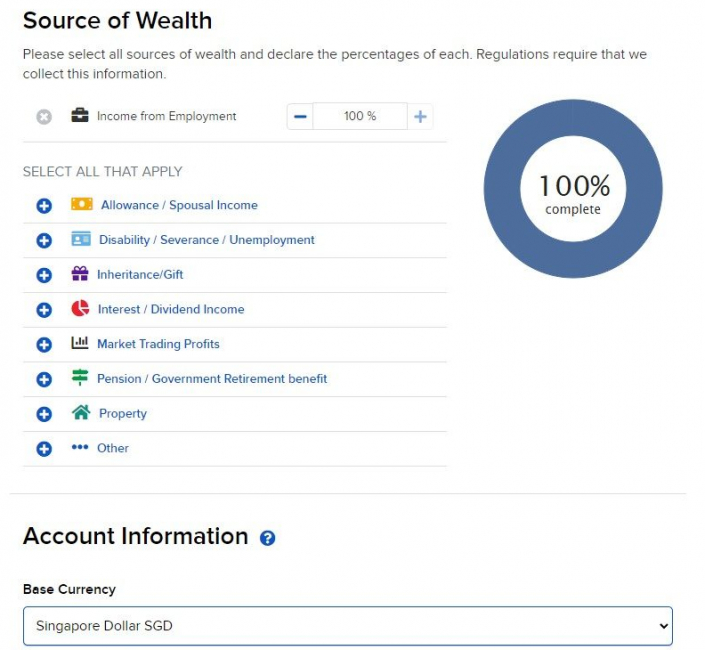Click the red pie chart Interest / Dividend icon
705x650 pixels.
pos(80,309)
